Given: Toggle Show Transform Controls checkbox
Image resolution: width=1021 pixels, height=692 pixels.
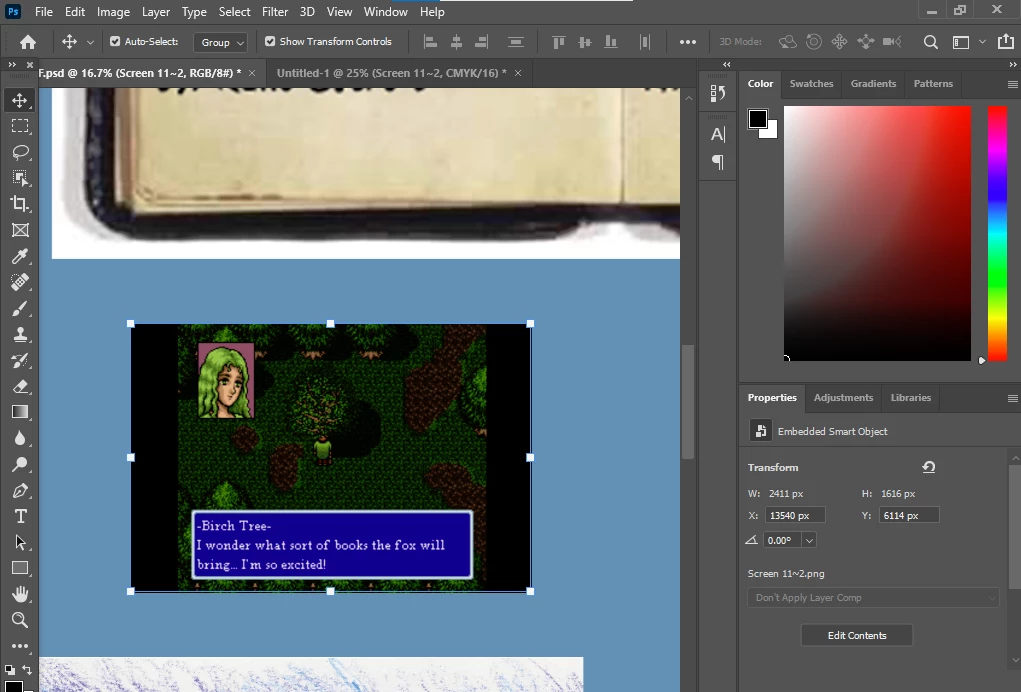Looking at the screenshot, I should coord(270,41).
